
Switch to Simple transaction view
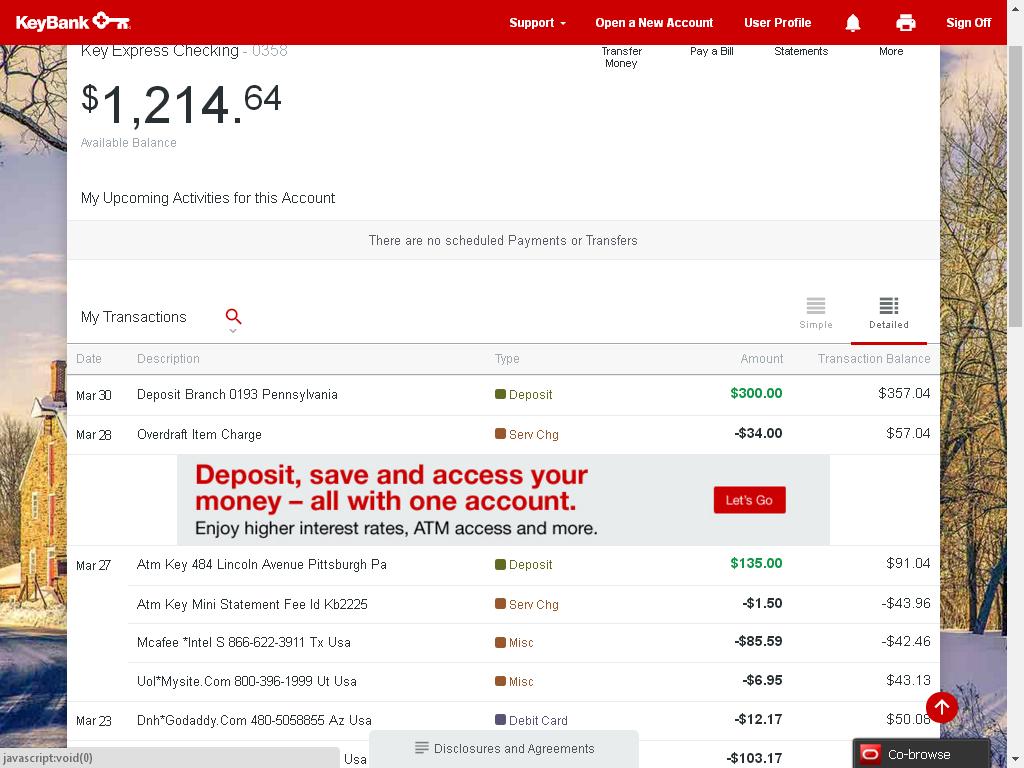[816, 313]
